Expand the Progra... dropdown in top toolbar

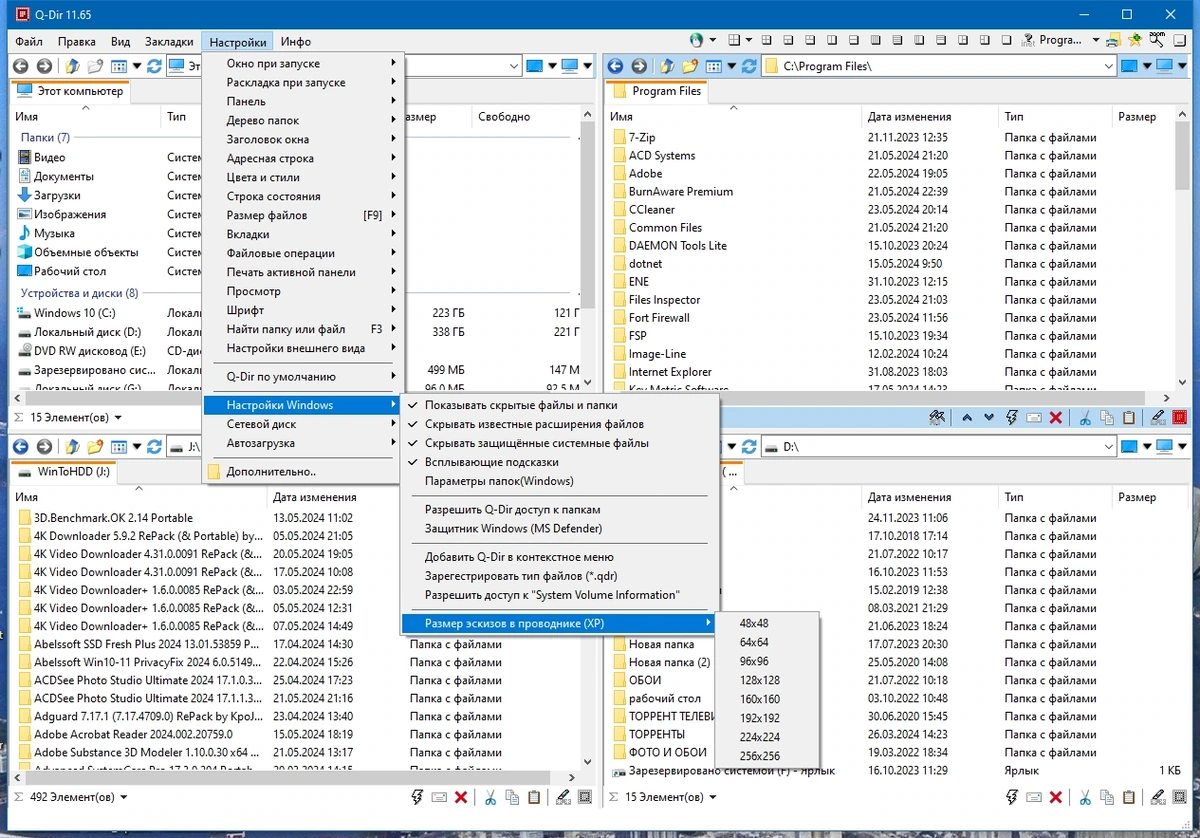(1095, 41)
